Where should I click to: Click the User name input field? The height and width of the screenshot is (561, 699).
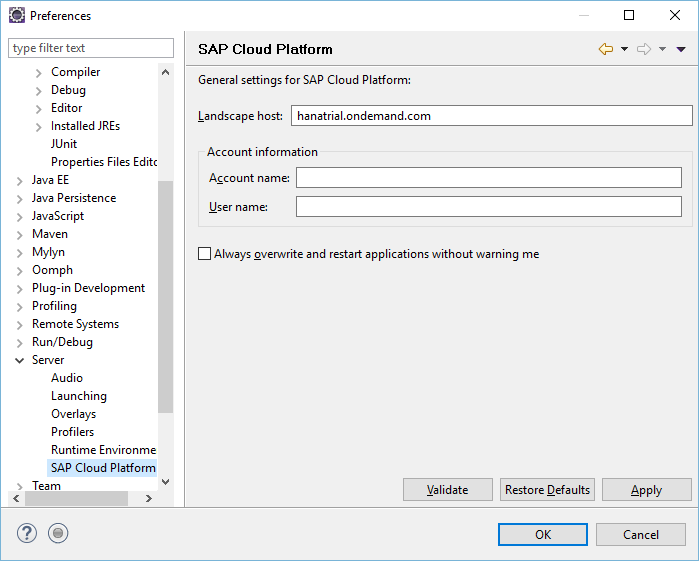tap(489, 206)
